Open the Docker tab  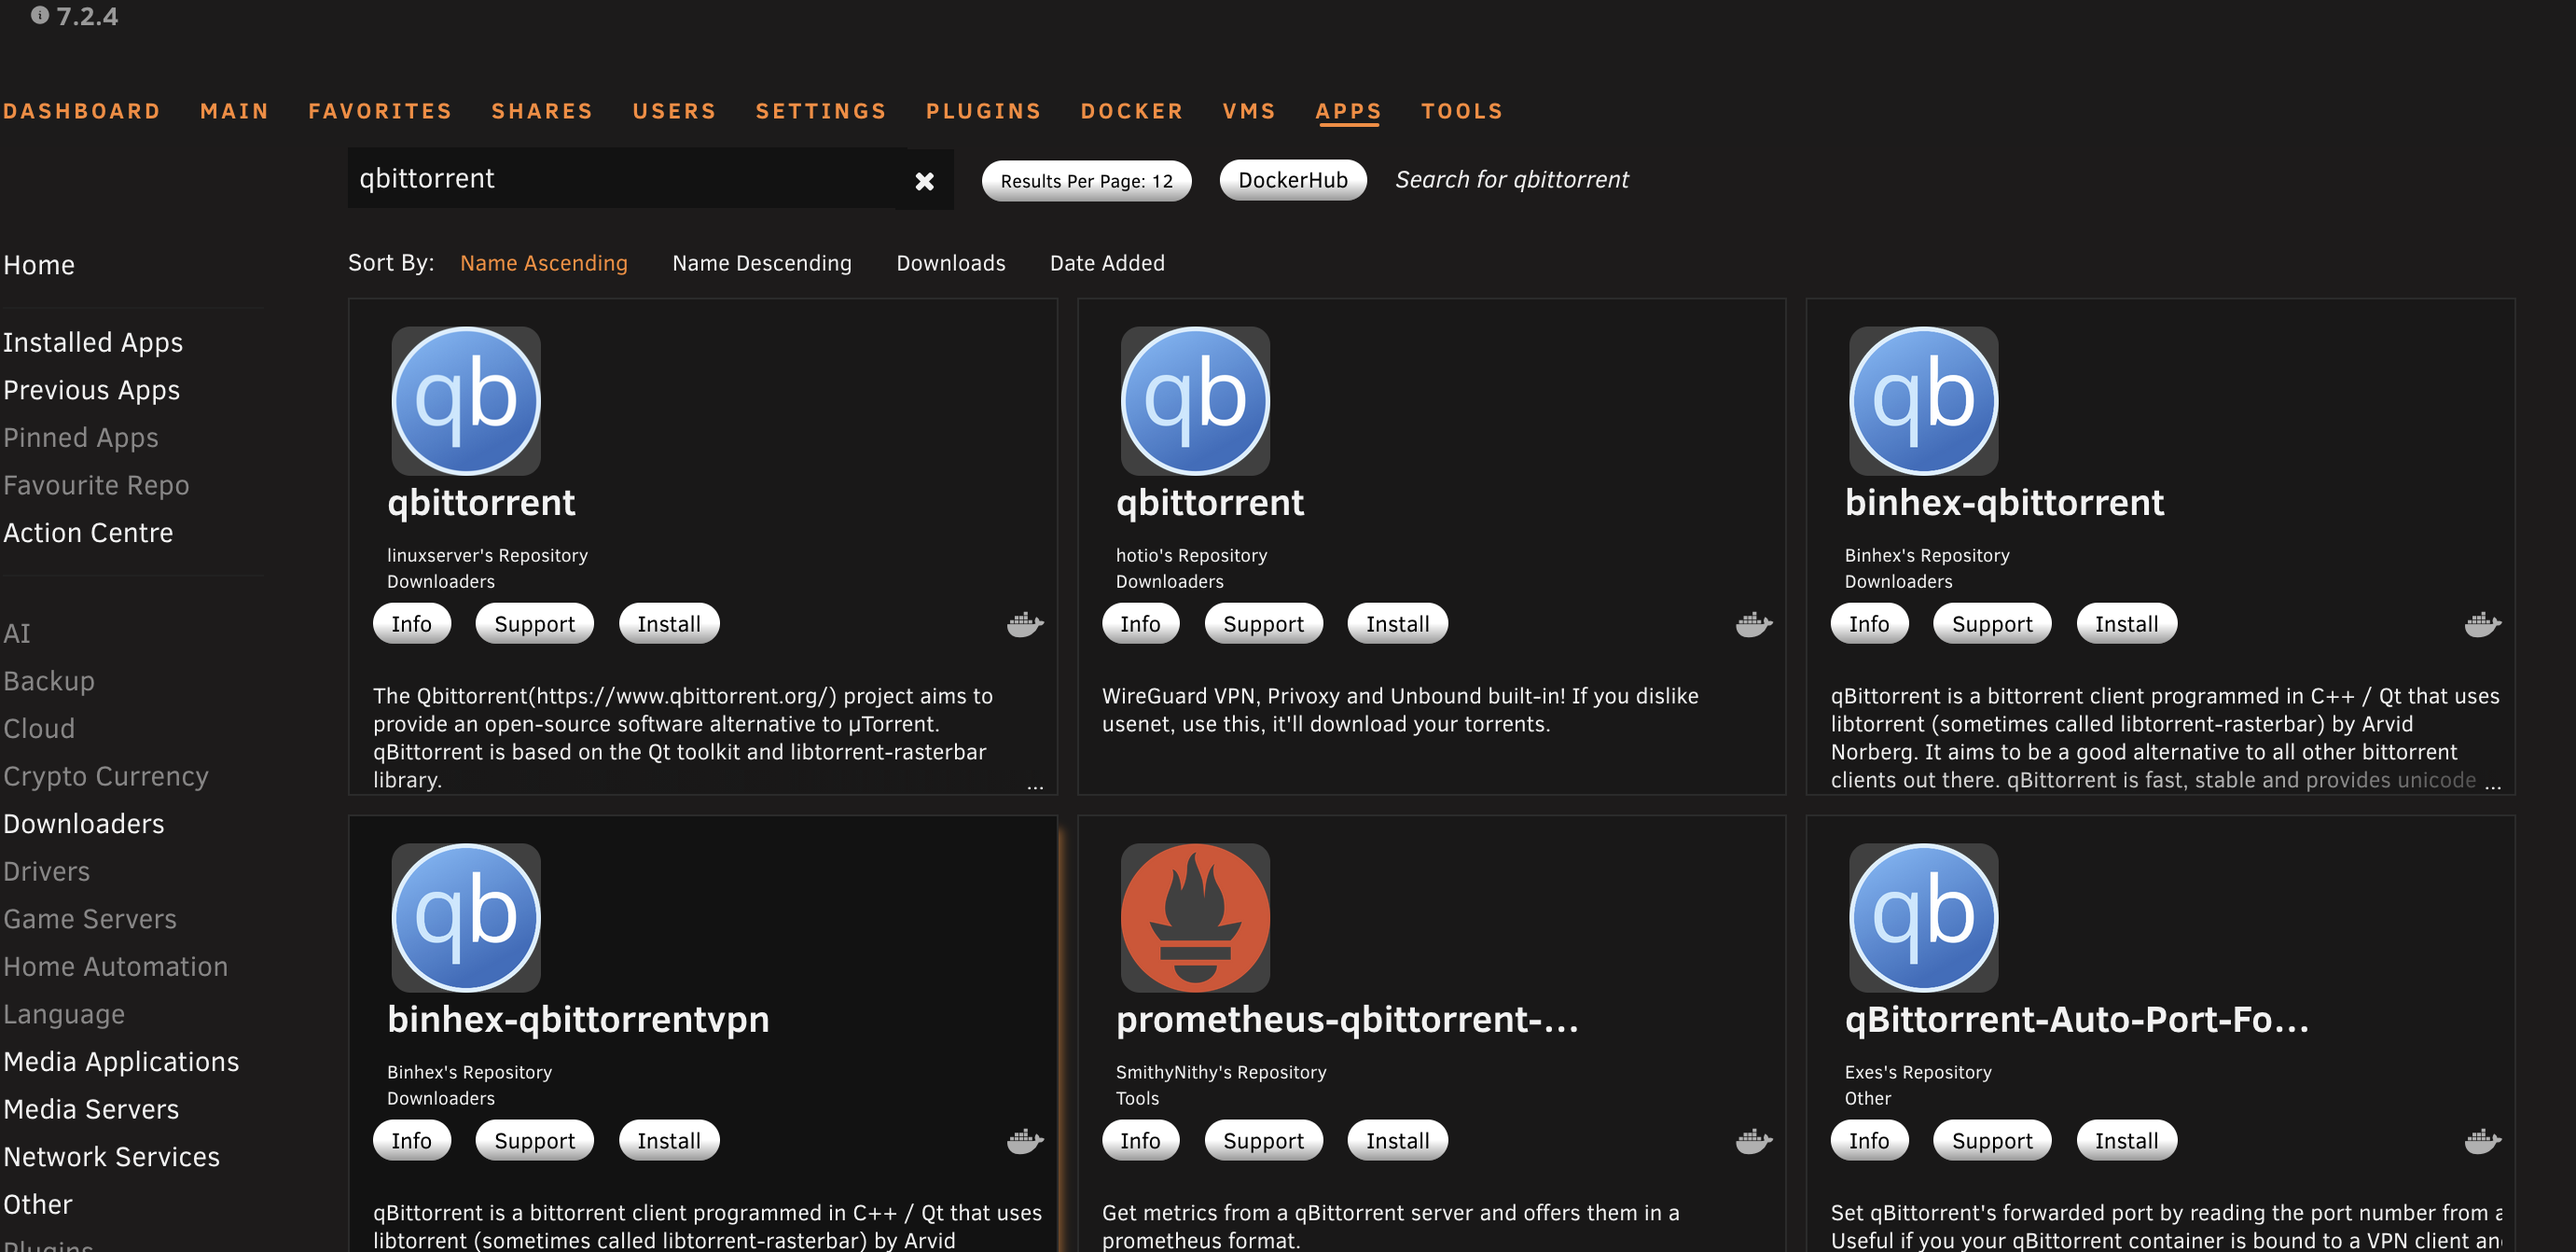[1132, 111]
